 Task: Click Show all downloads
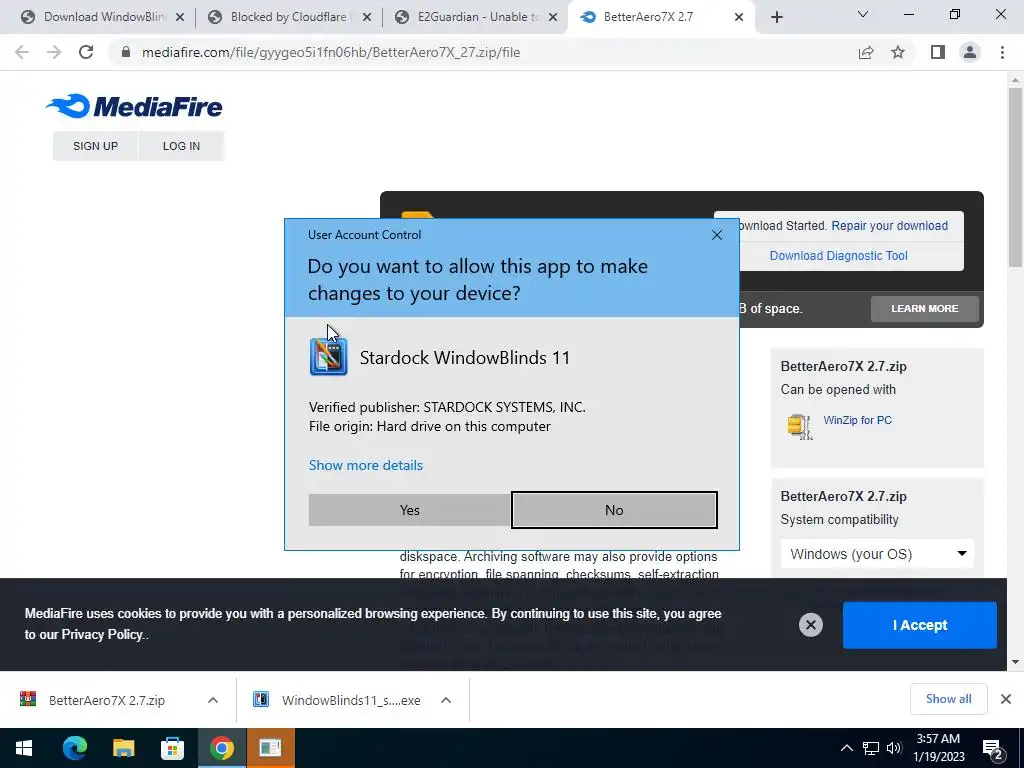pyautogui.click(x=948, y=699)
